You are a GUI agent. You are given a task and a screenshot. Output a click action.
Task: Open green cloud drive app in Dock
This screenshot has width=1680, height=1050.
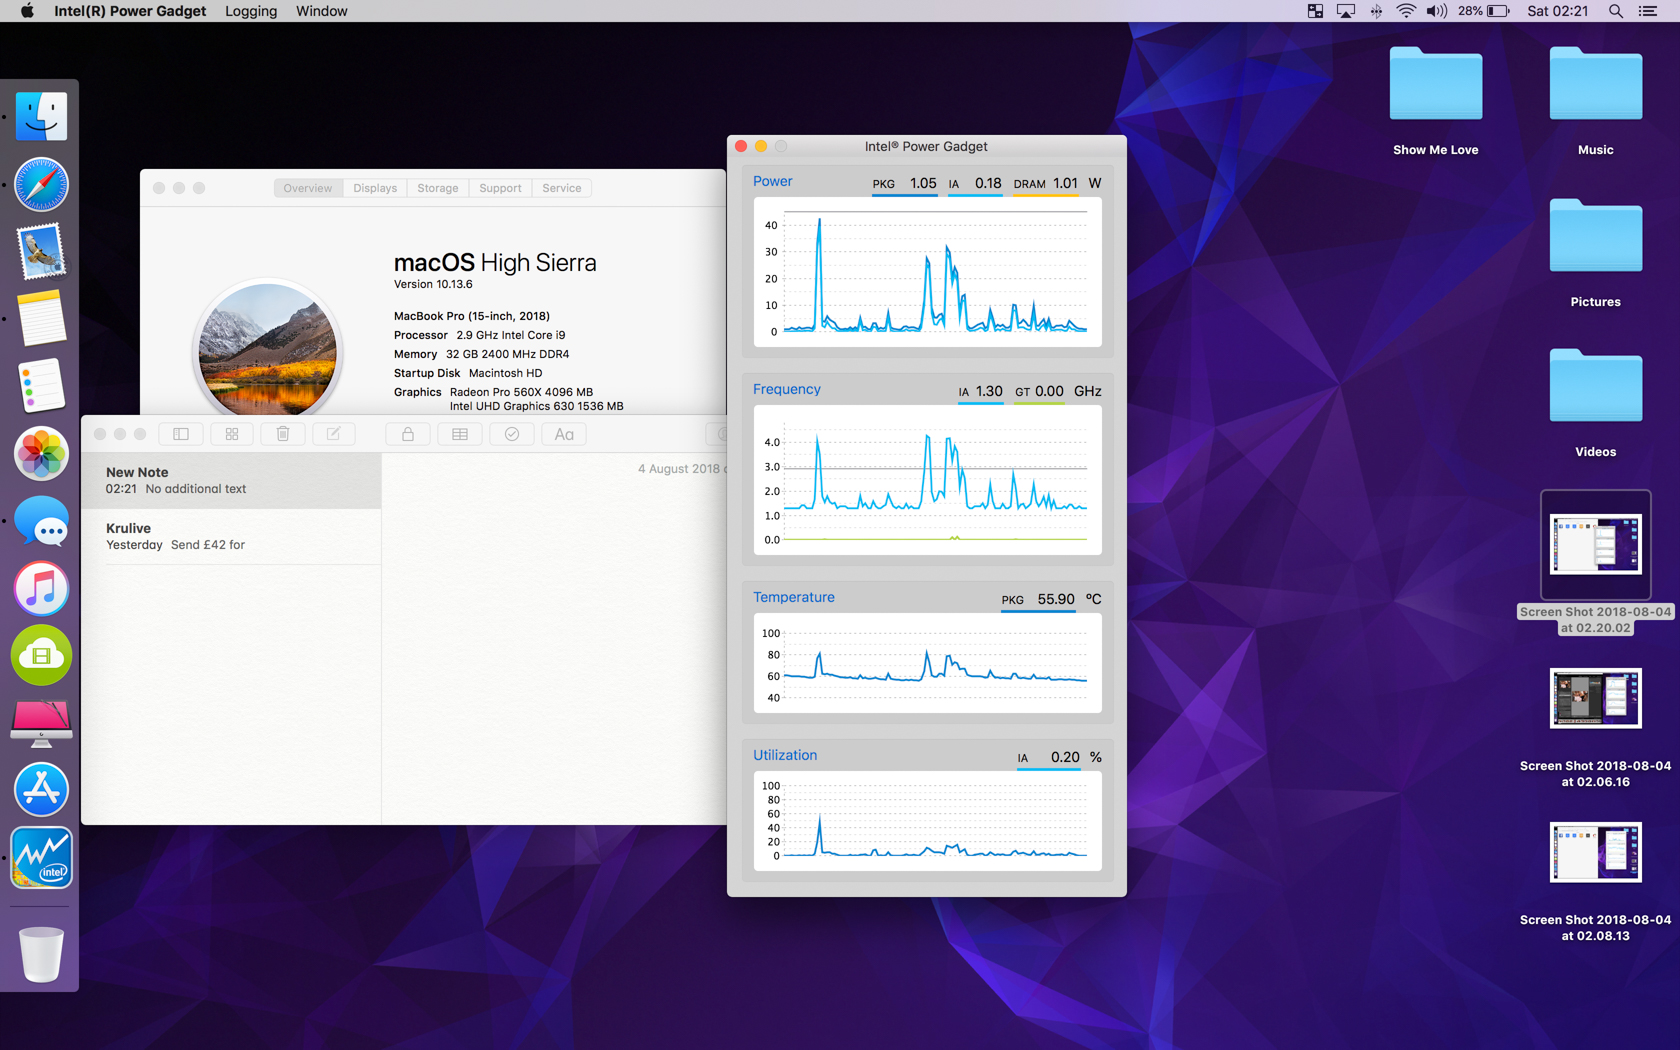[41, 655]
